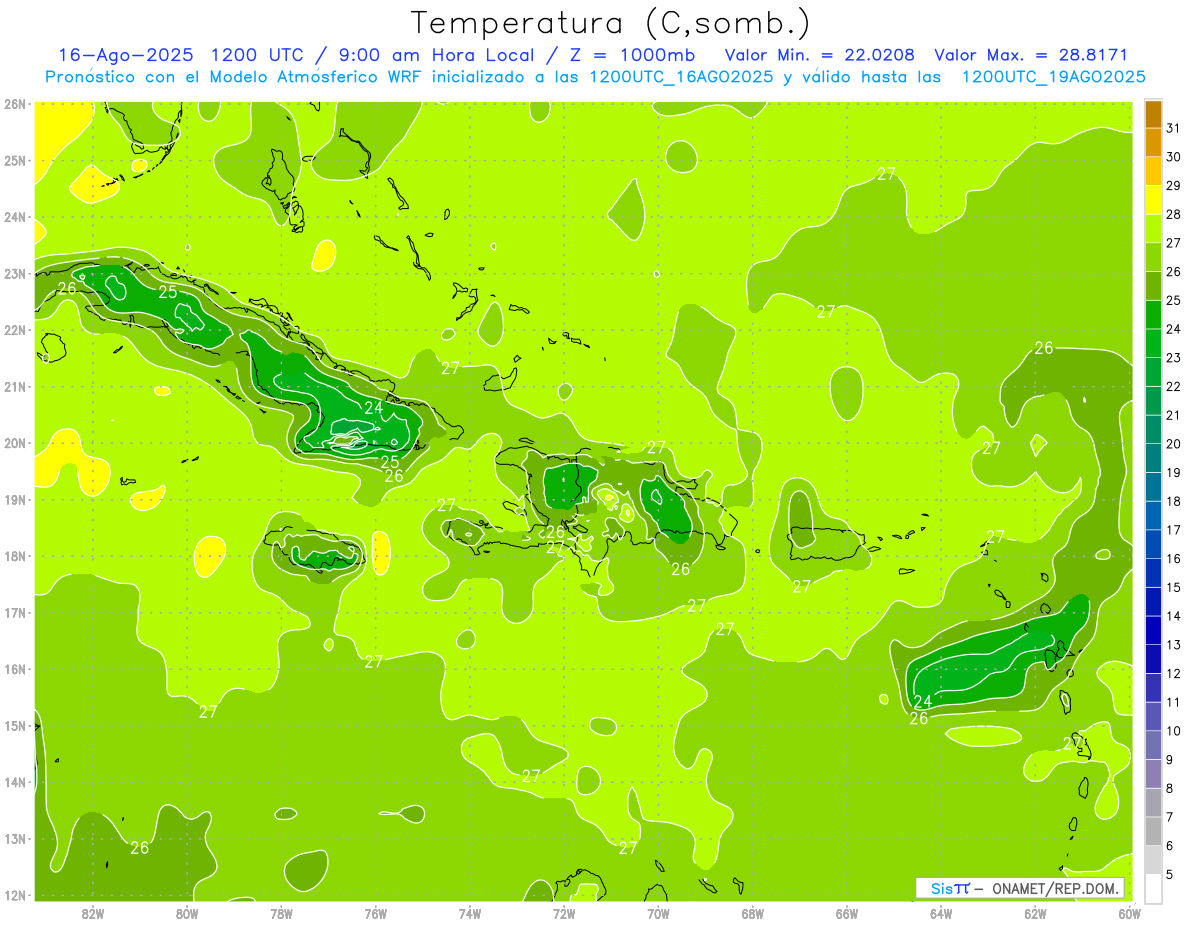Viewport: 1200px width, 927px height.
Task: Click the 21N latitude axis label
Action: 14,386
